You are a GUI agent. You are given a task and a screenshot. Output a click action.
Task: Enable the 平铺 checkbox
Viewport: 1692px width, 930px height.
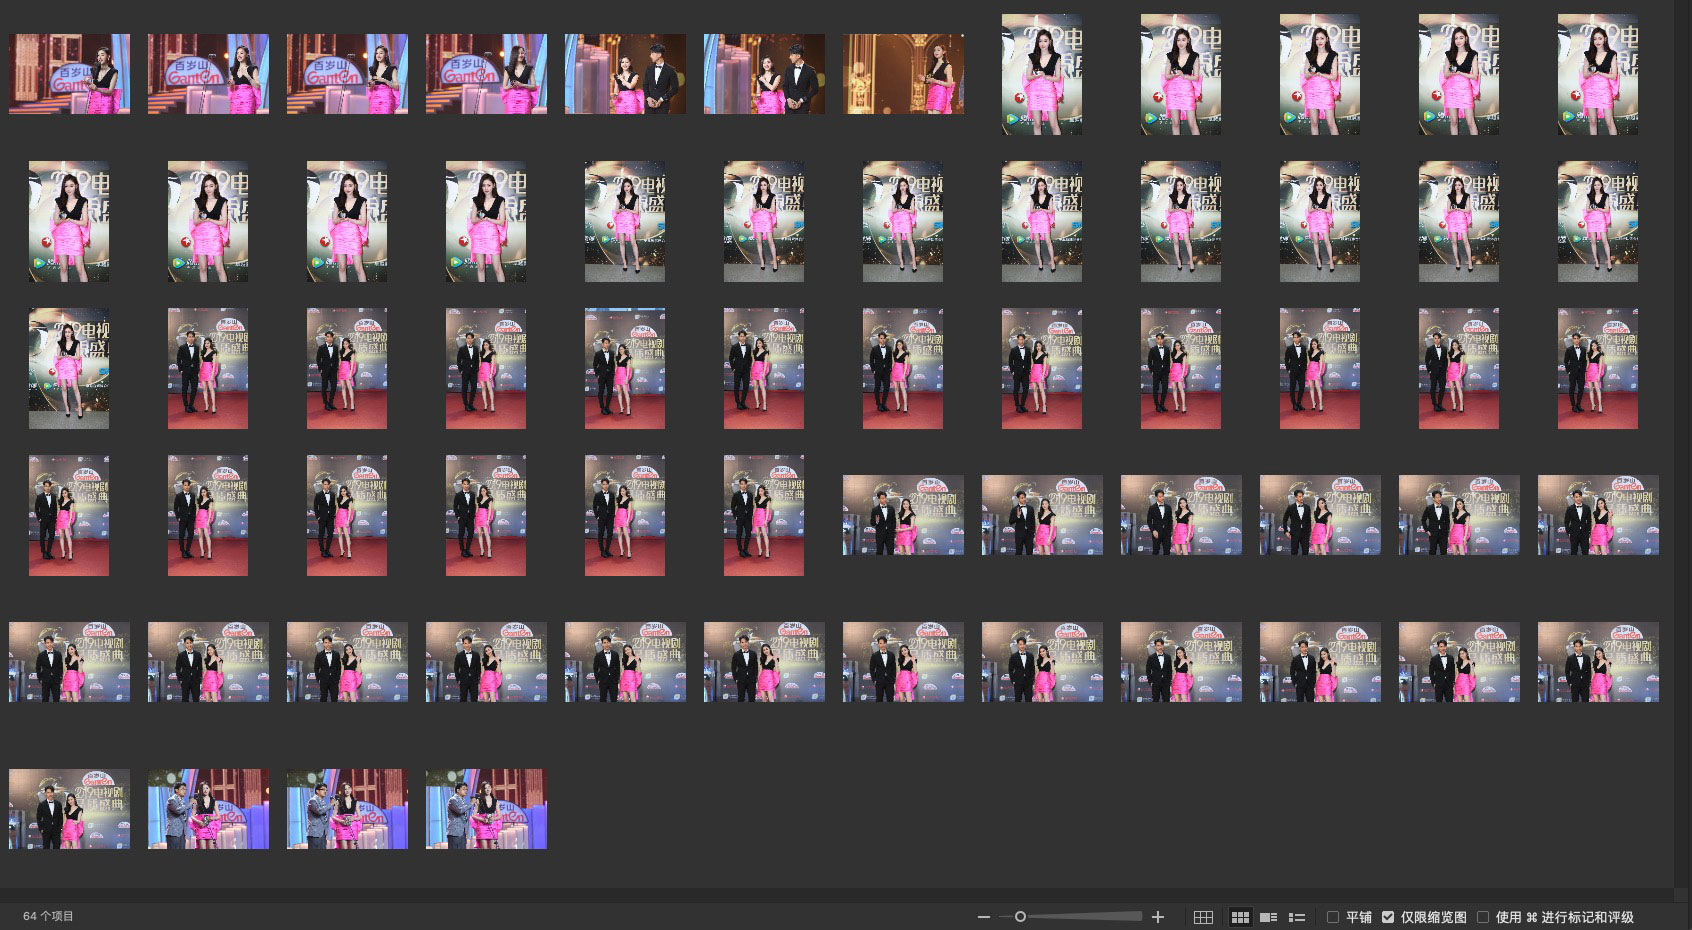[1333, 917]
